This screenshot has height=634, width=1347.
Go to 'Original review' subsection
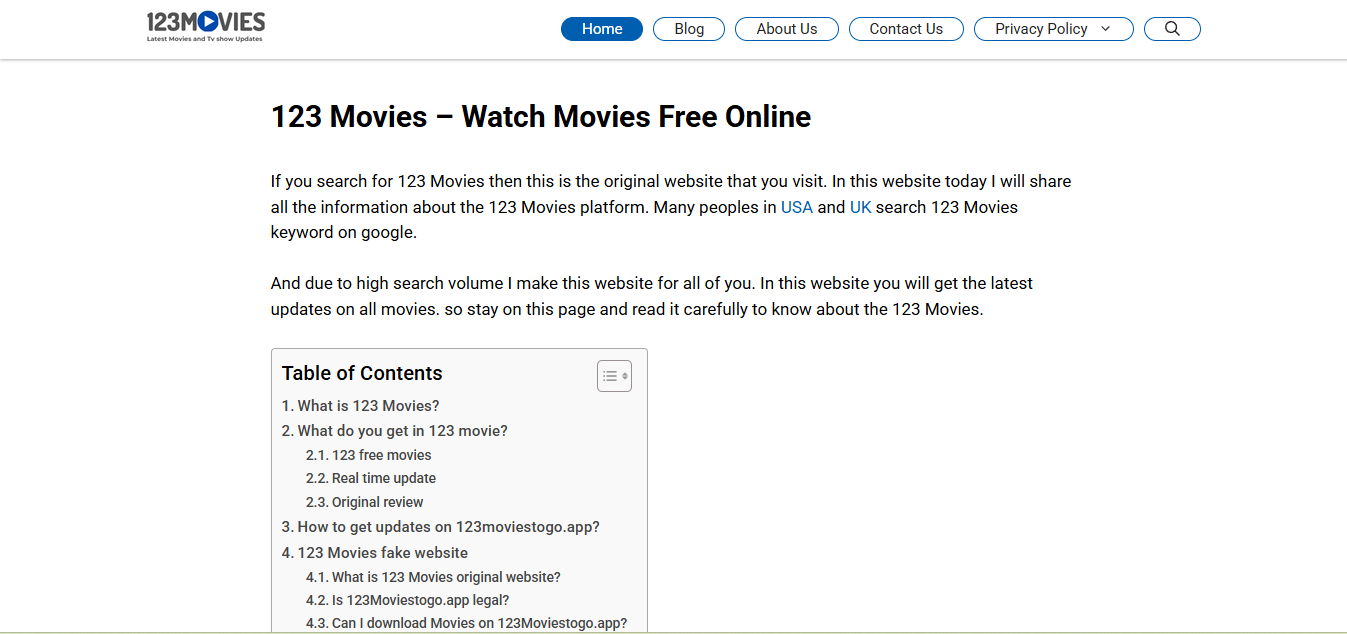(364, 502)
